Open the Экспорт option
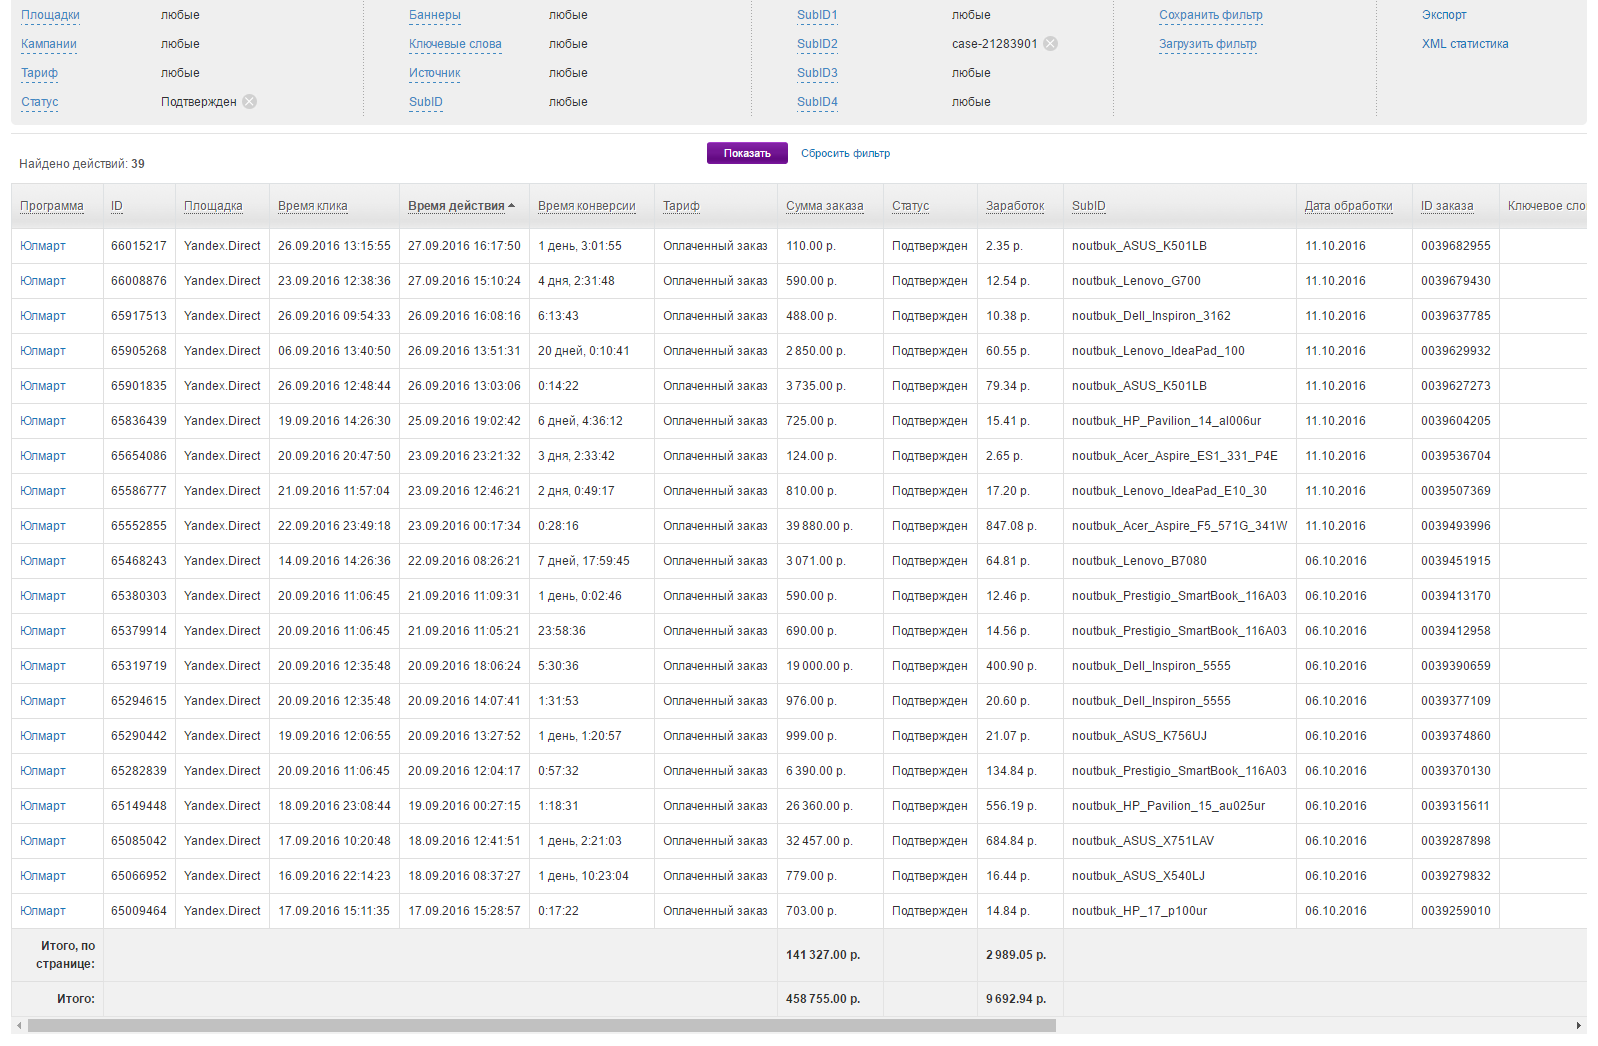This screenshot has width=1598, height=1046. (x=1444, y=15)
